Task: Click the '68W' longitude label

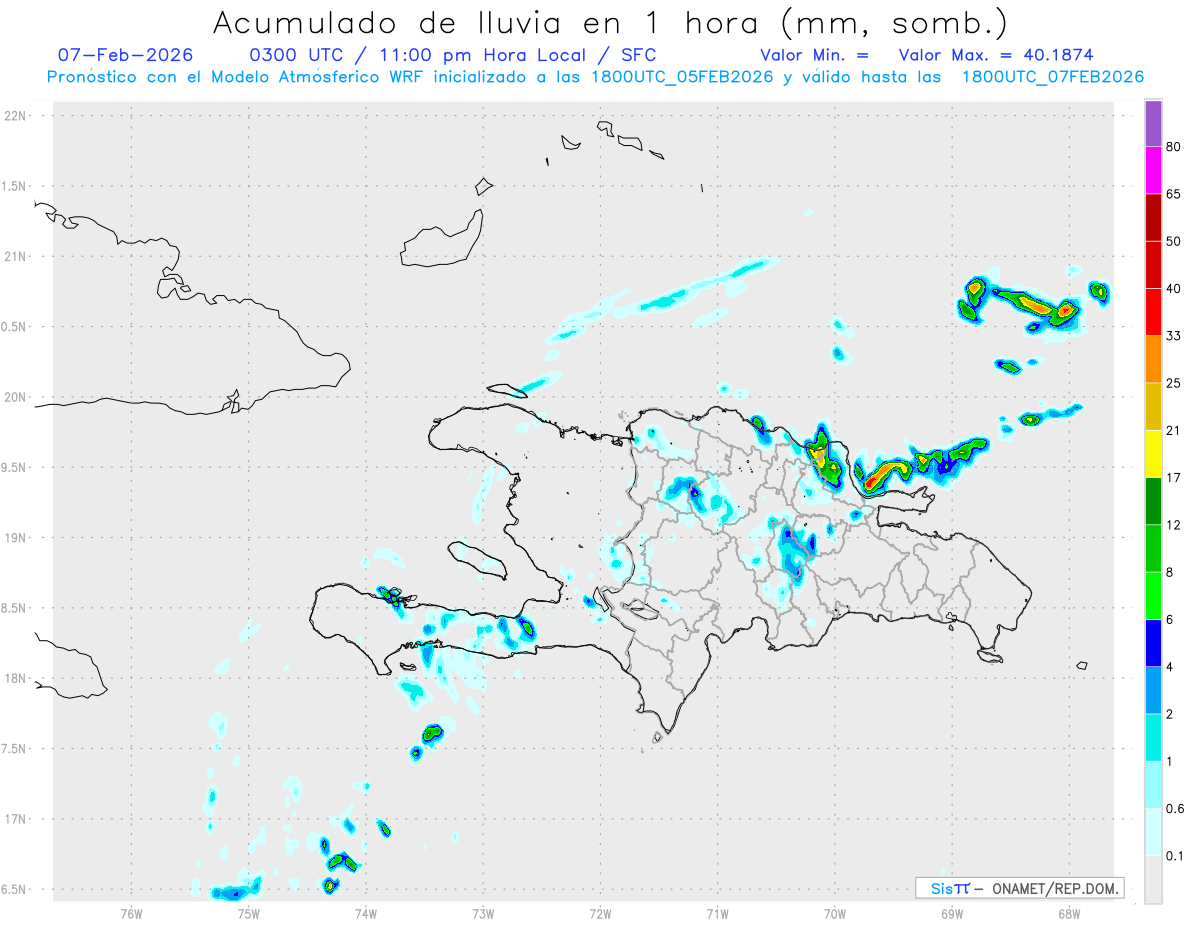Action: tap(1068, 913)
